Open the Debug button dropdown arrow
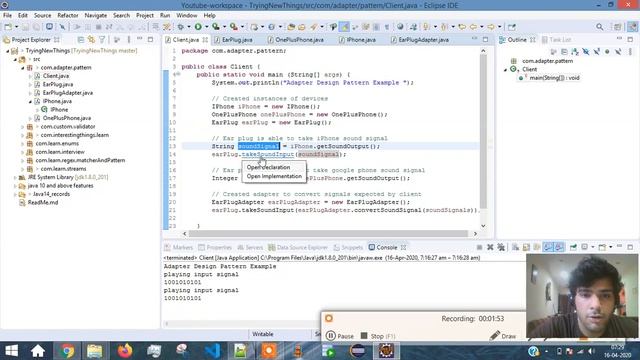The height and width of the screenshot is (360, 640). tap(189, 27)
